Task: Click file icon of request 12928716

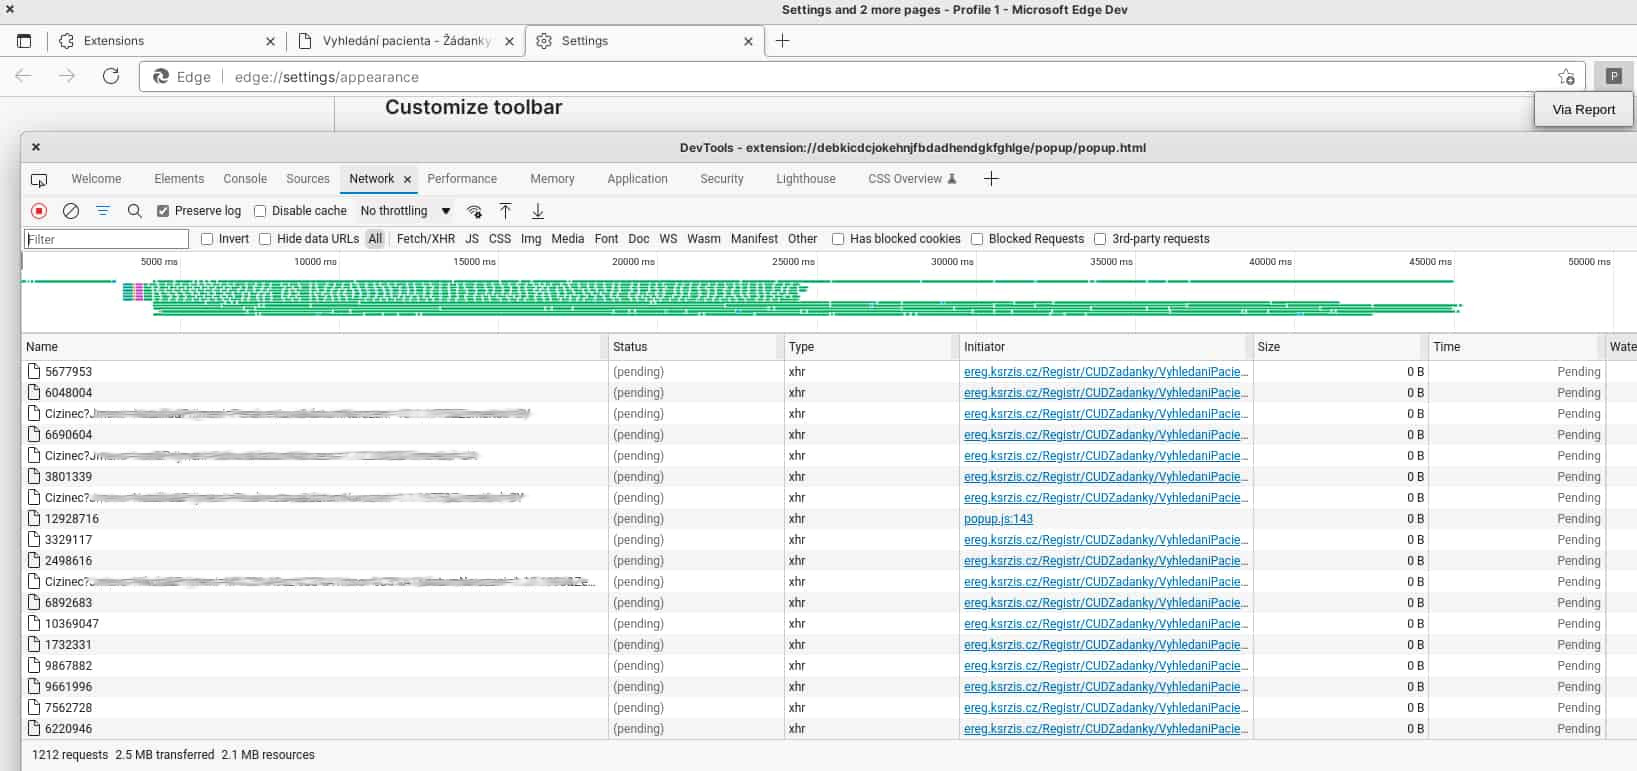Action: pos(34,518)
